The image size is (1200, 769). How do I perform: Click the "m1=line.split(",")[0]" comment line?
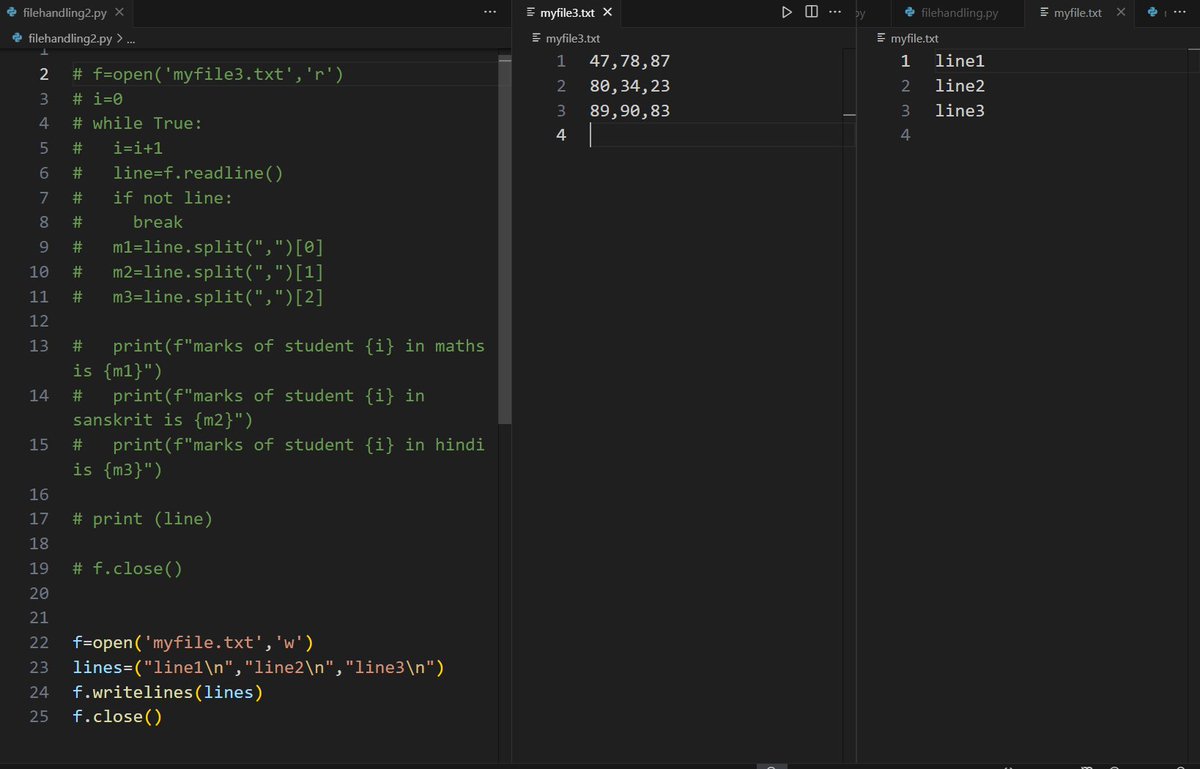(x=198, y=247)
